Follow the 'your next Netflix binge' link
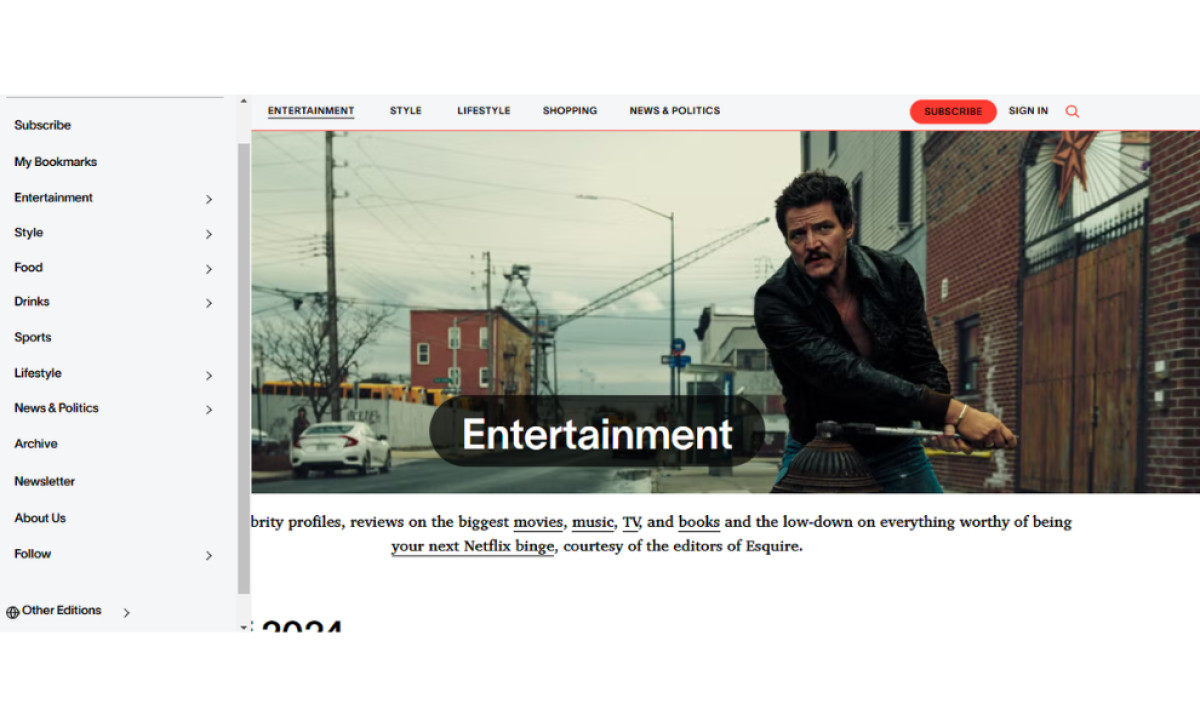Screen dimensions: 1200x727 click(x=472, y=546)
